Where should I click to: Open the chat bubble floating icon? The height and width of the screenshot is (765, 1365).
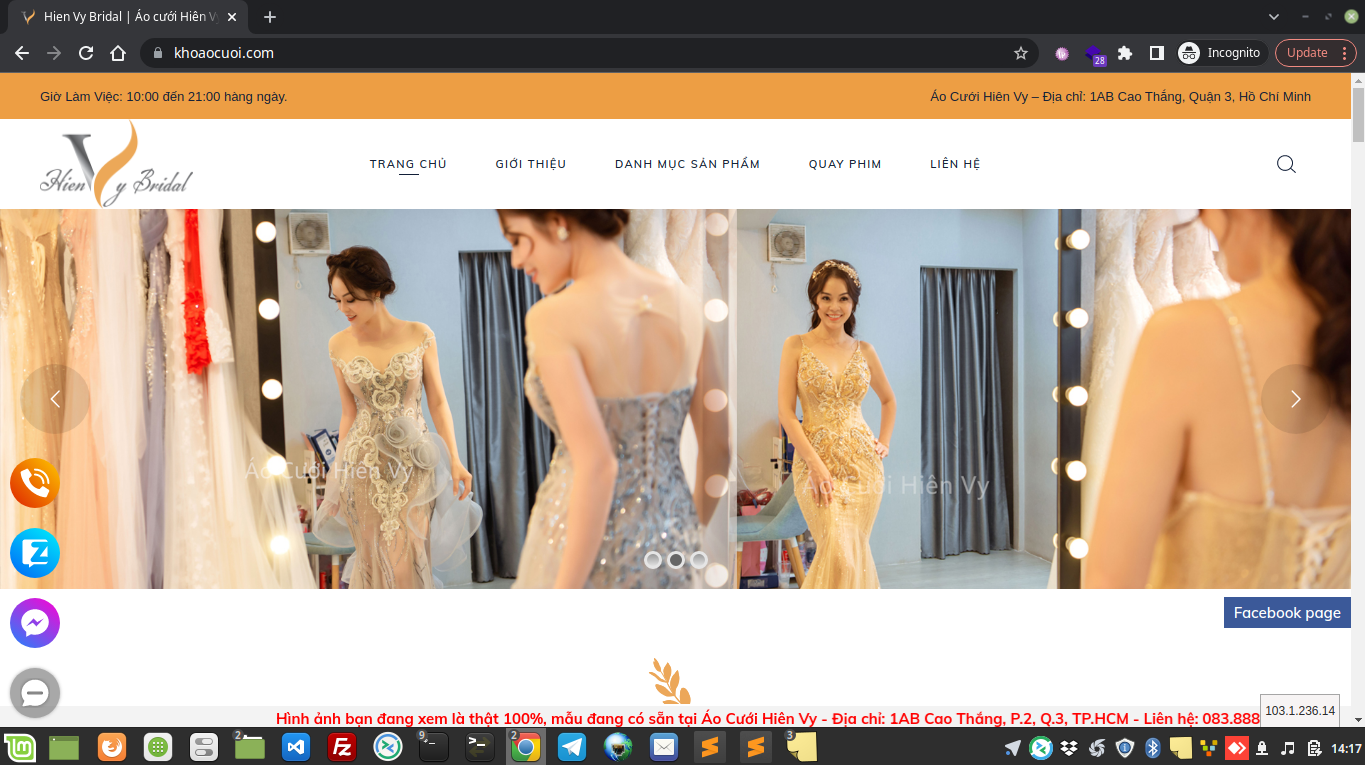35,692
